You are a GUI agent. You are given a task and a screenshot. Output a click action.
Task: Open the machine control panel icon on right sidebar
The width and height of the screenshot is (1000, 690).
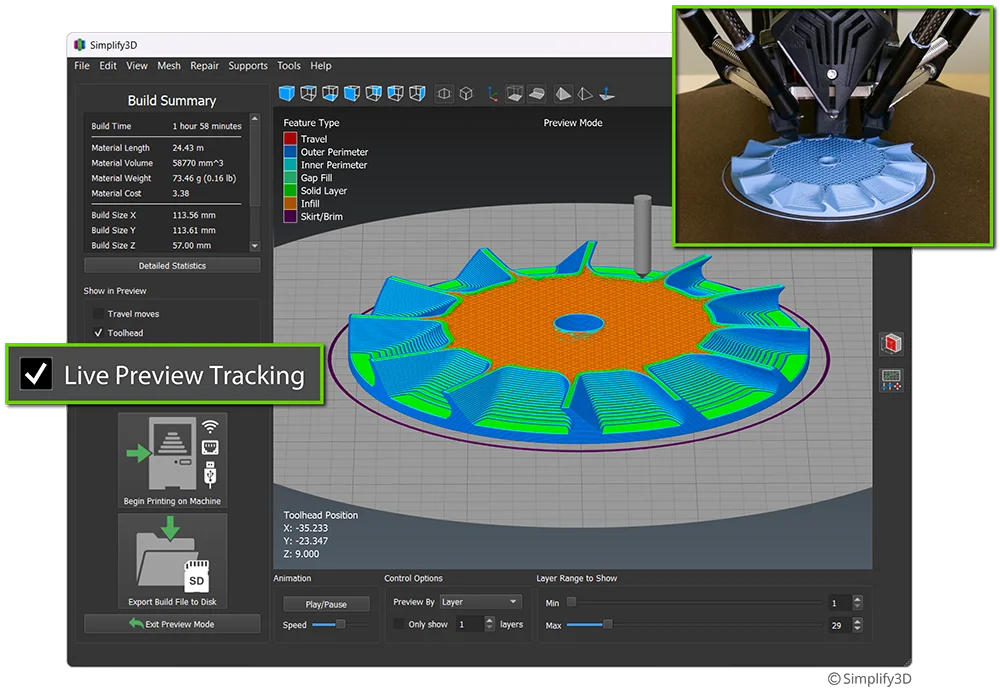click(x=891, y=380)
